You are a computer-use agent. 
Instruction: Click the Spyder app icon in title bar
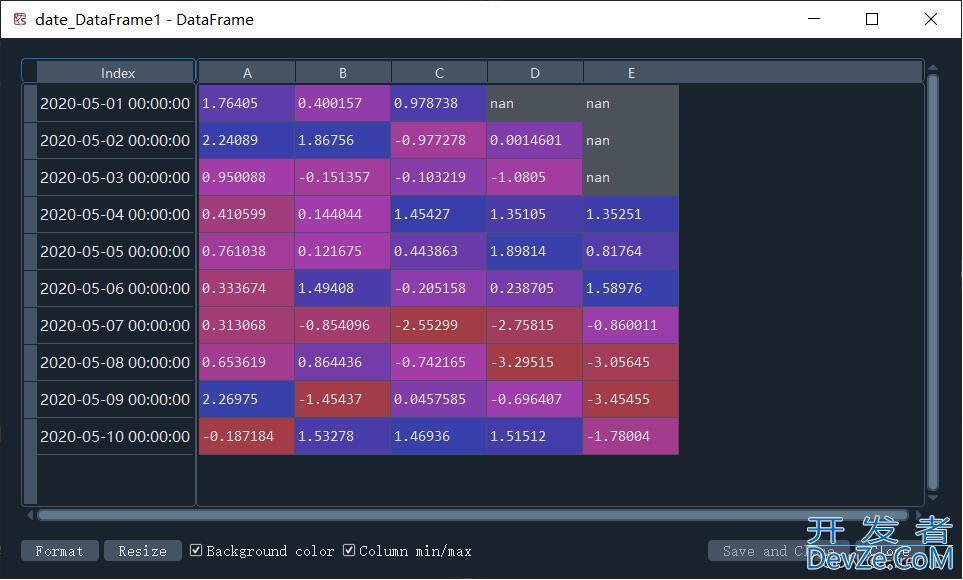[19, 19]
